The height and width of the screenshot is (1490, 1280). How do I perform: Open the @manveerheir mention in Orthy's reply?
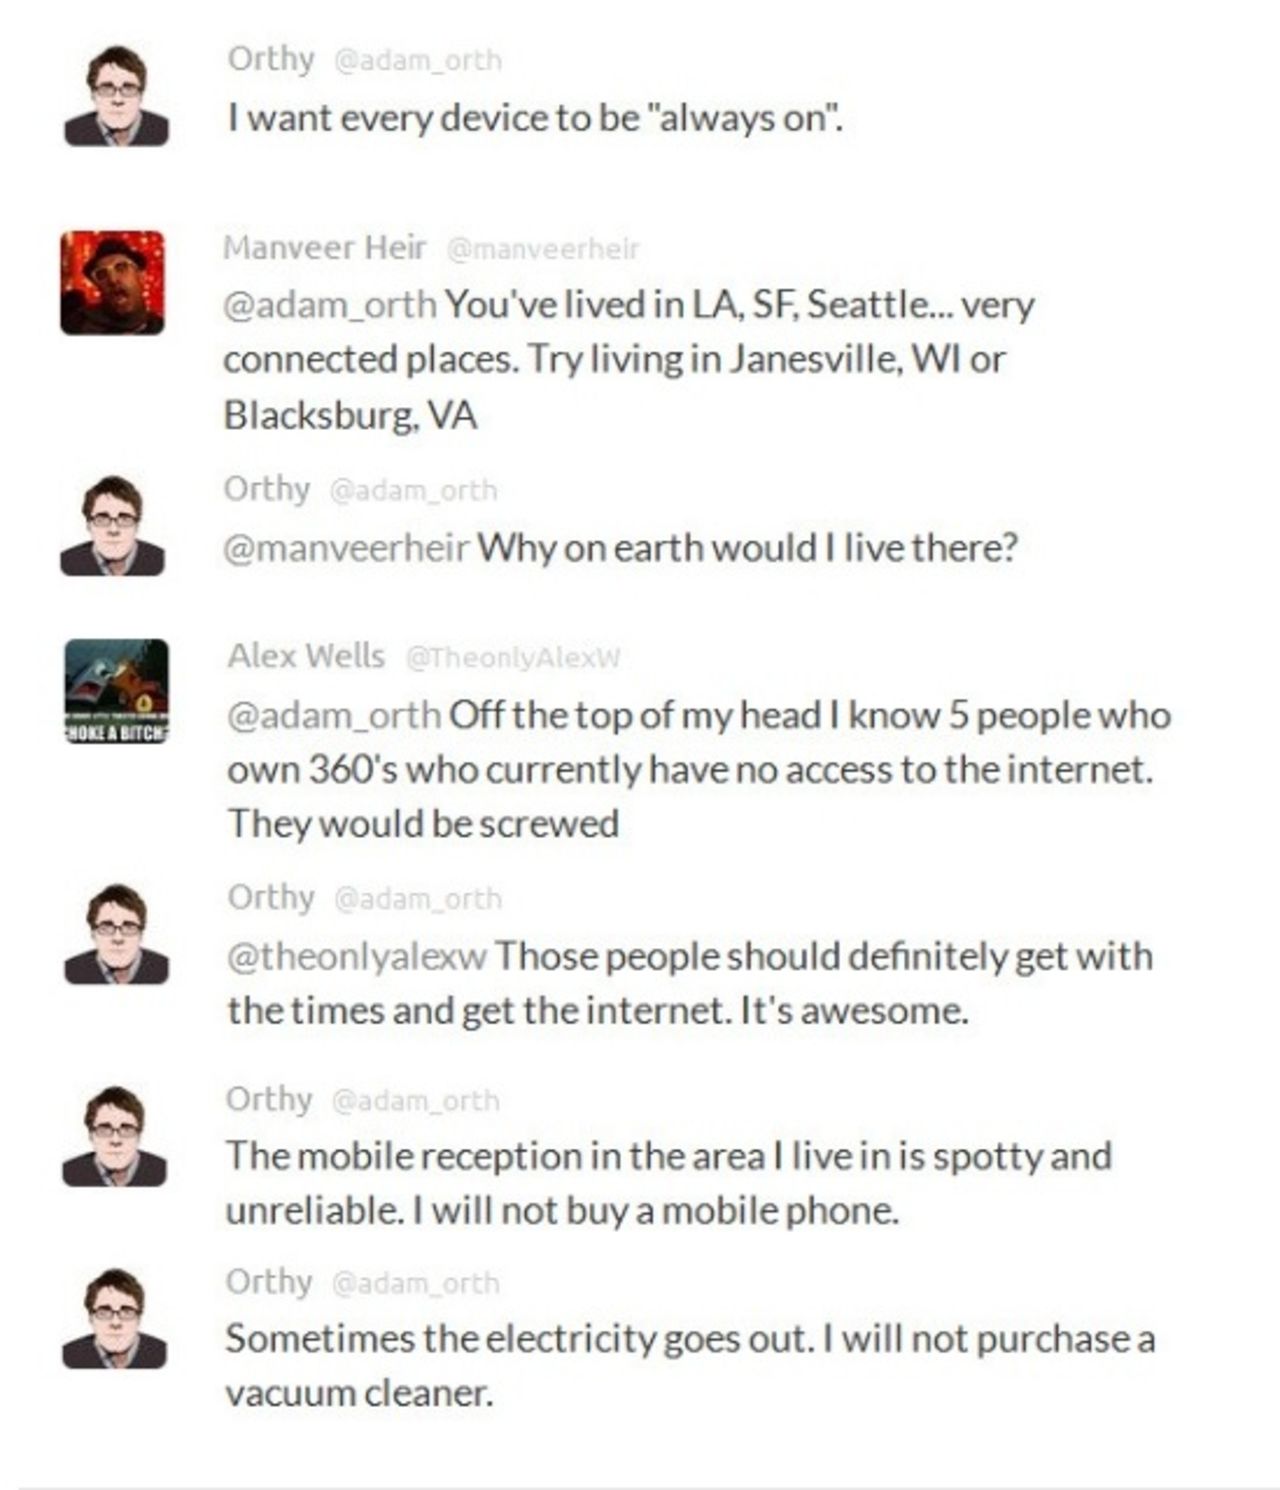[x=346, y=548]
